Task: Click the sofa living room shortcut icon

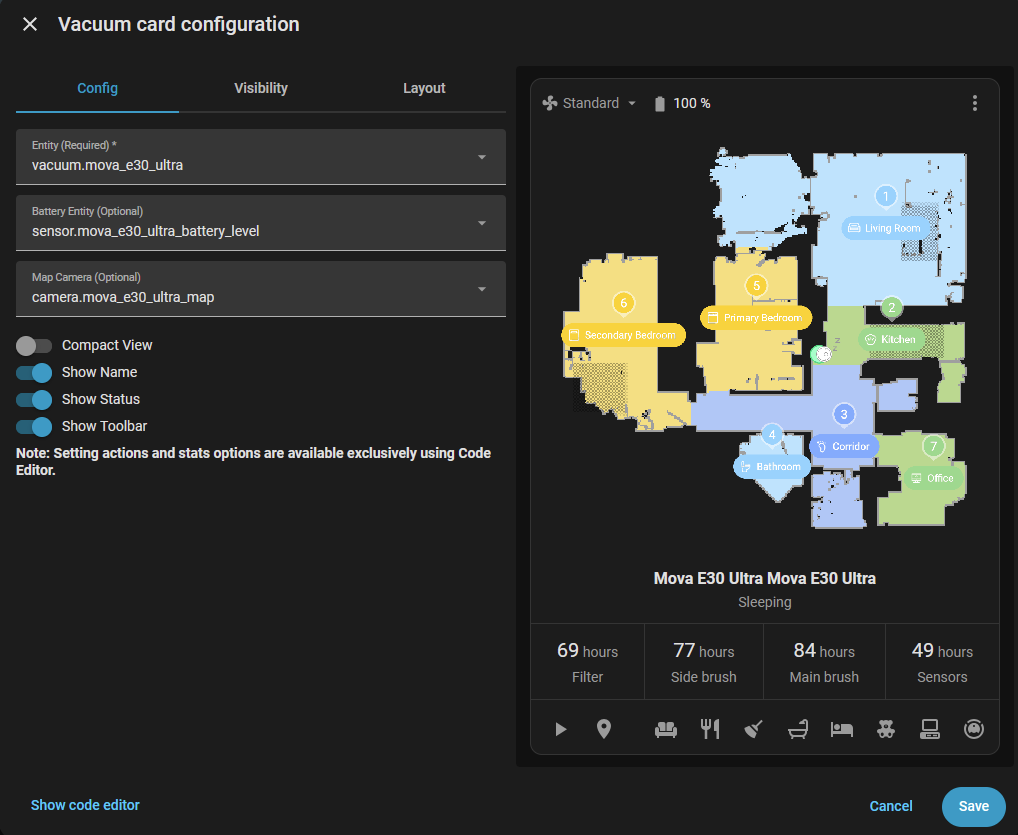Action: 666,729
